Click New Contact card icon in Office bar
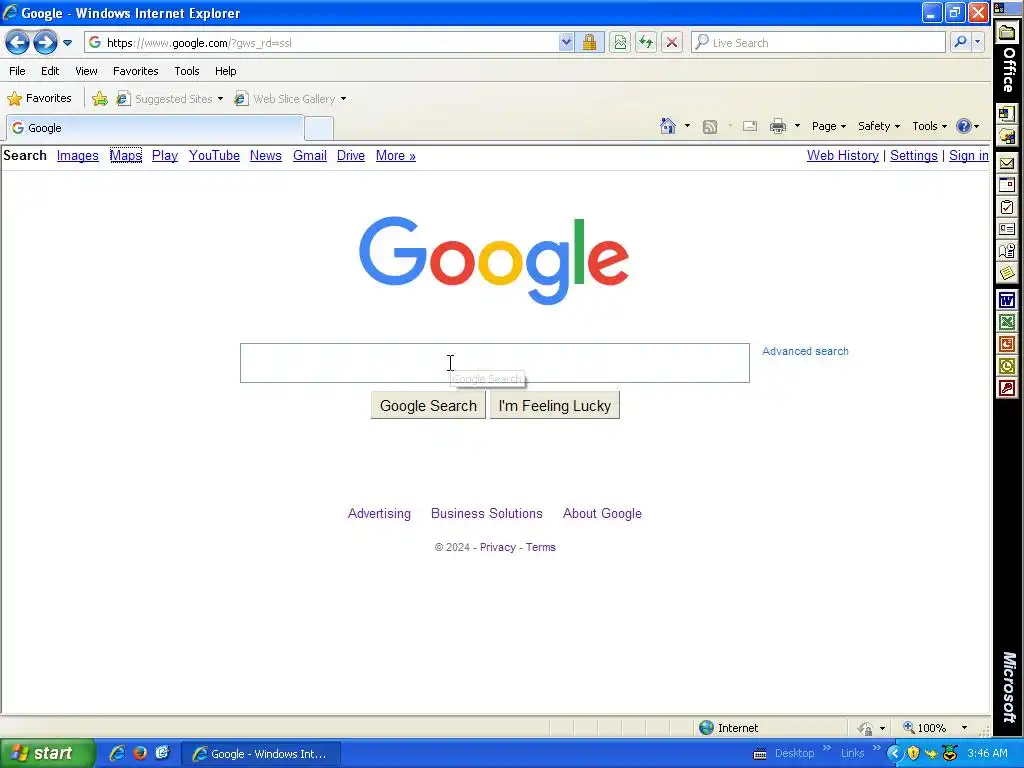 click(1007, 229)
